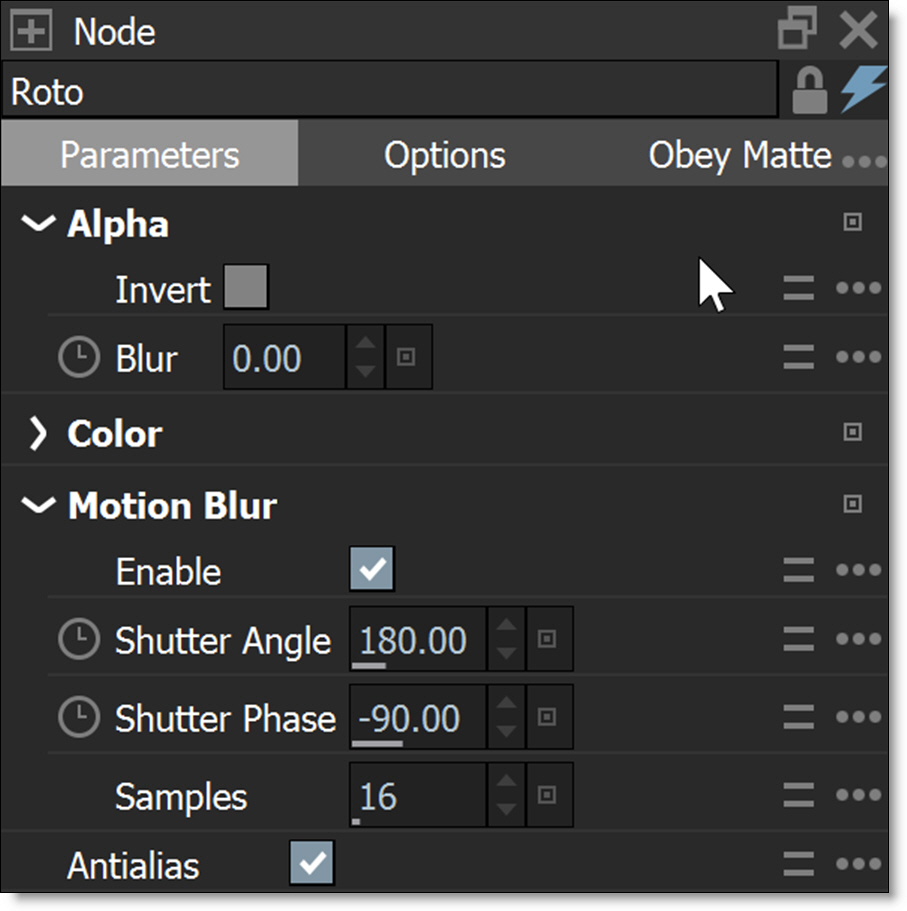Image resolution: width=907 pixels, height=911 pixels.
Task: Open the Obey Matte tab
Action: pos(739,155)
